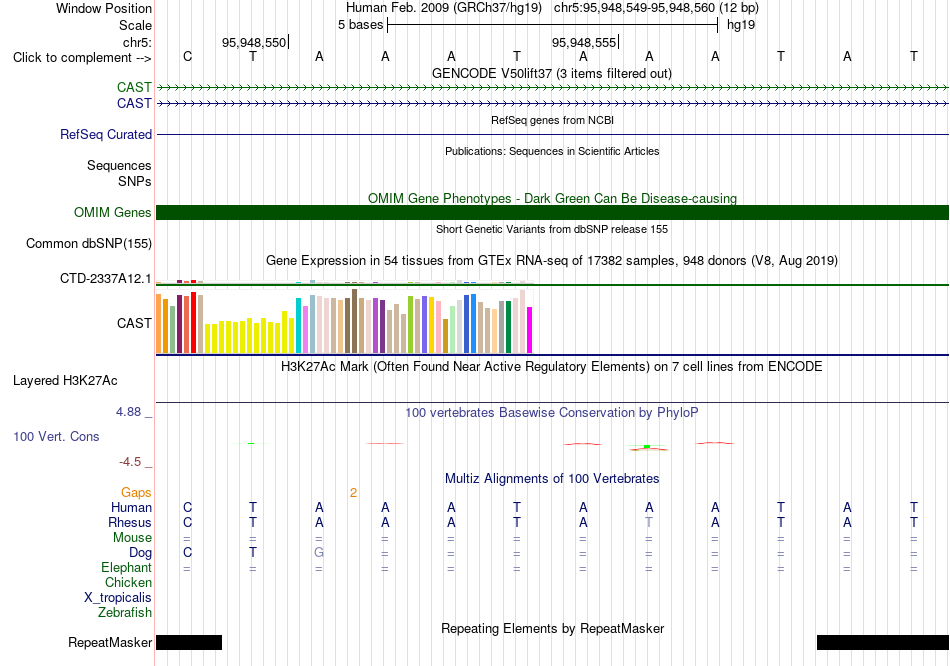Select the 'Scale' label in the ruler
This screenshot has height=666, width=950.
coord(135,25)
